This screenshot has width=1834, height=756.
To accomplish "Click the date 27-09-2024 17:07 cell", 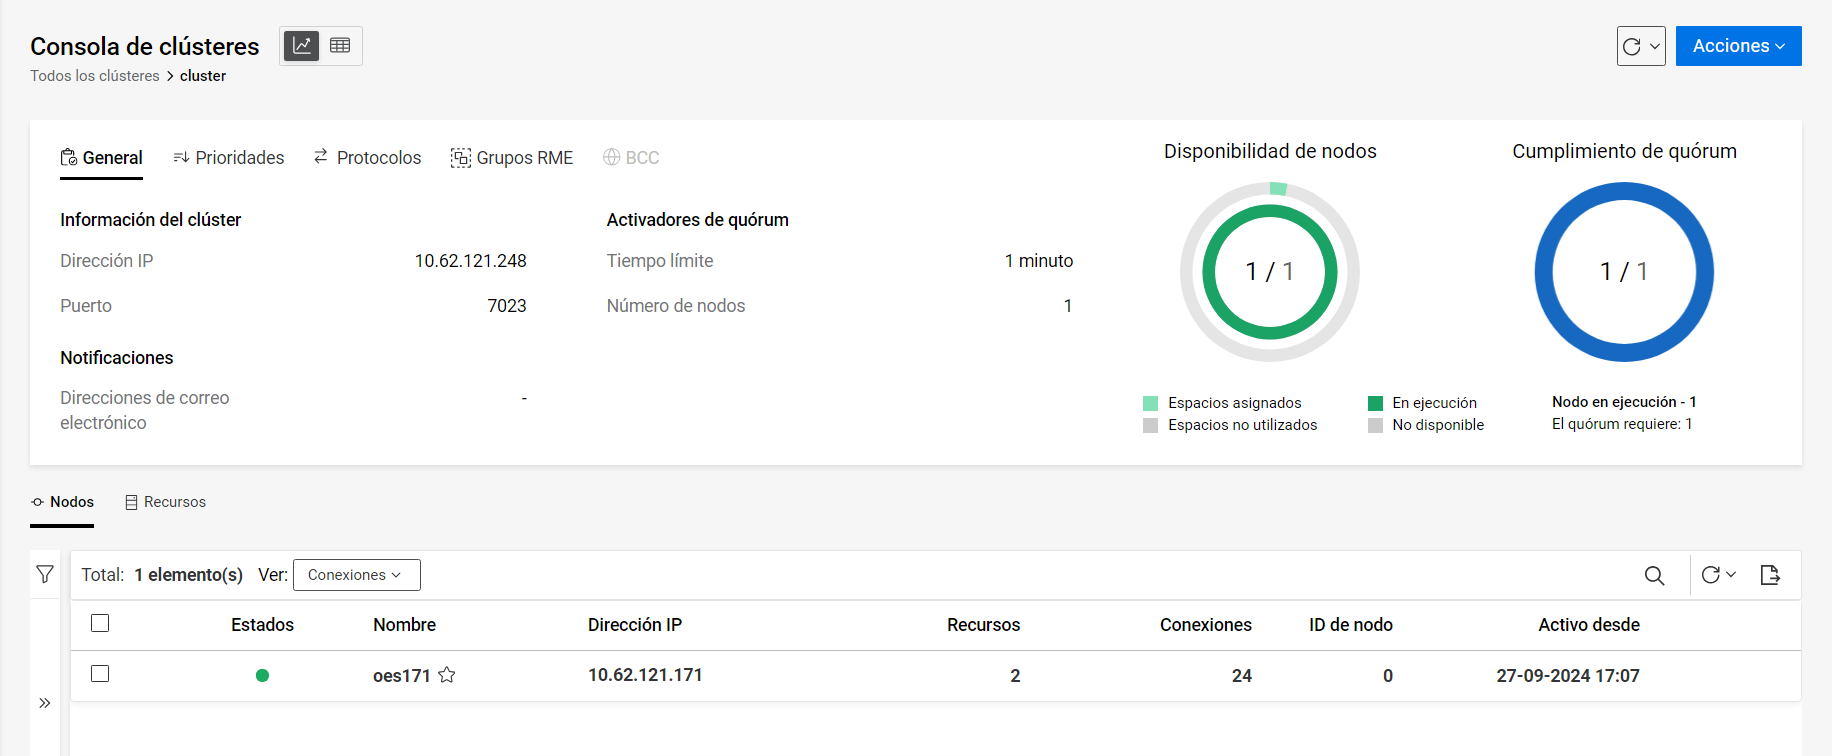I will pos(1568,676).
